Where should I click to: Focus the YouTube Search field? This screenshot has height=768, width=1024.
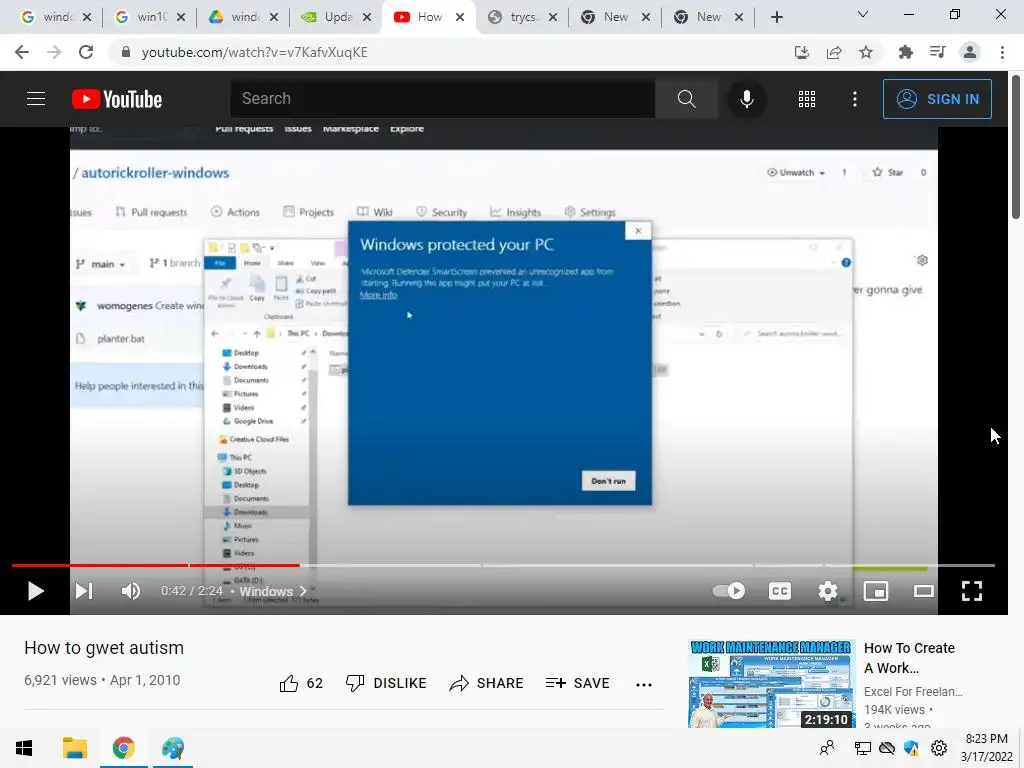(x=442, y=99)
